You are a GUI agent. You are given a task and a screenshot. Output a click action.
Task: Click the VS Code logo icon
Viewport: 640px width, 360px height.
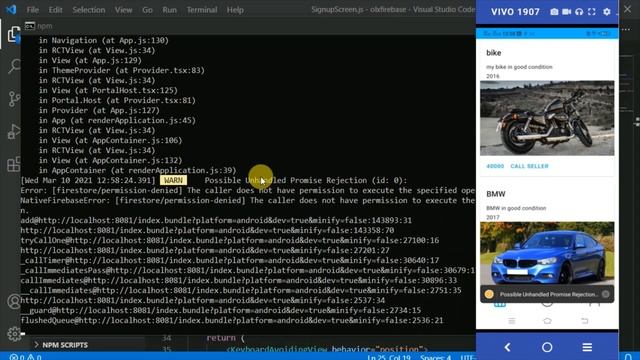11,9
